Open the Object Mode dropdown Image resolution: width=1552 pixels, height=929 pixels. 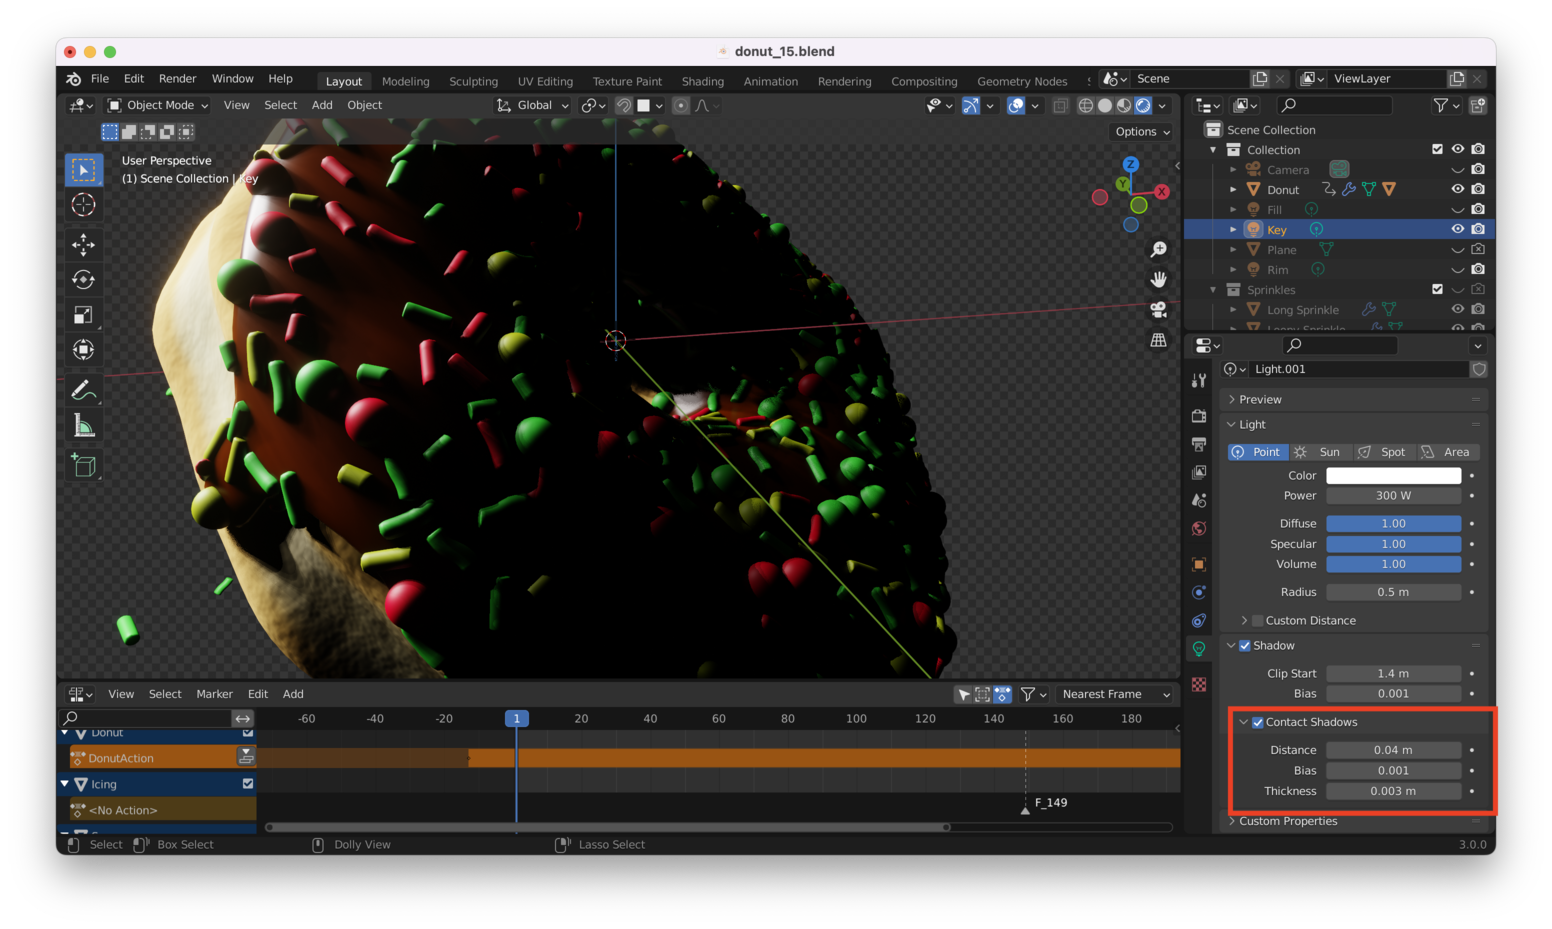[158, 105]
